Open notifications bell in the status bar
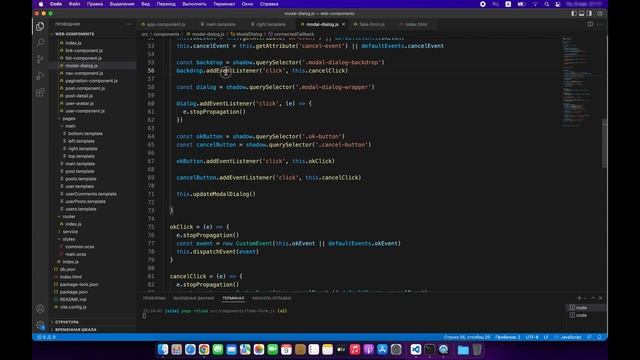This screenshot has height=360, width=640. click(x=599, y=337)
